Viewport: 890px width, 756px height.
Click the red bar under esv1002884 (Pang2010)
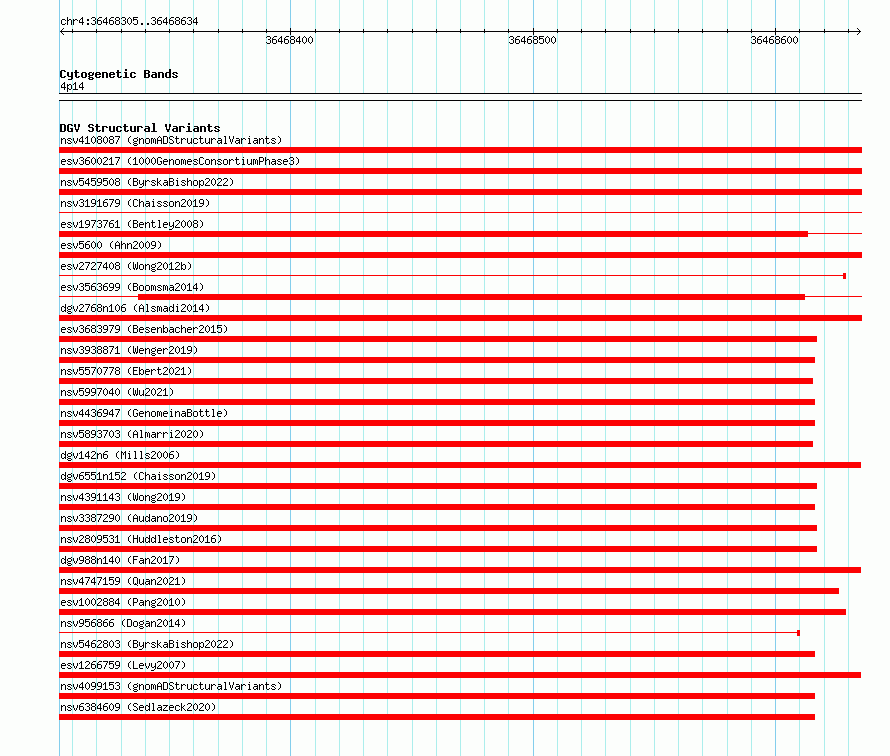[452, 612]
